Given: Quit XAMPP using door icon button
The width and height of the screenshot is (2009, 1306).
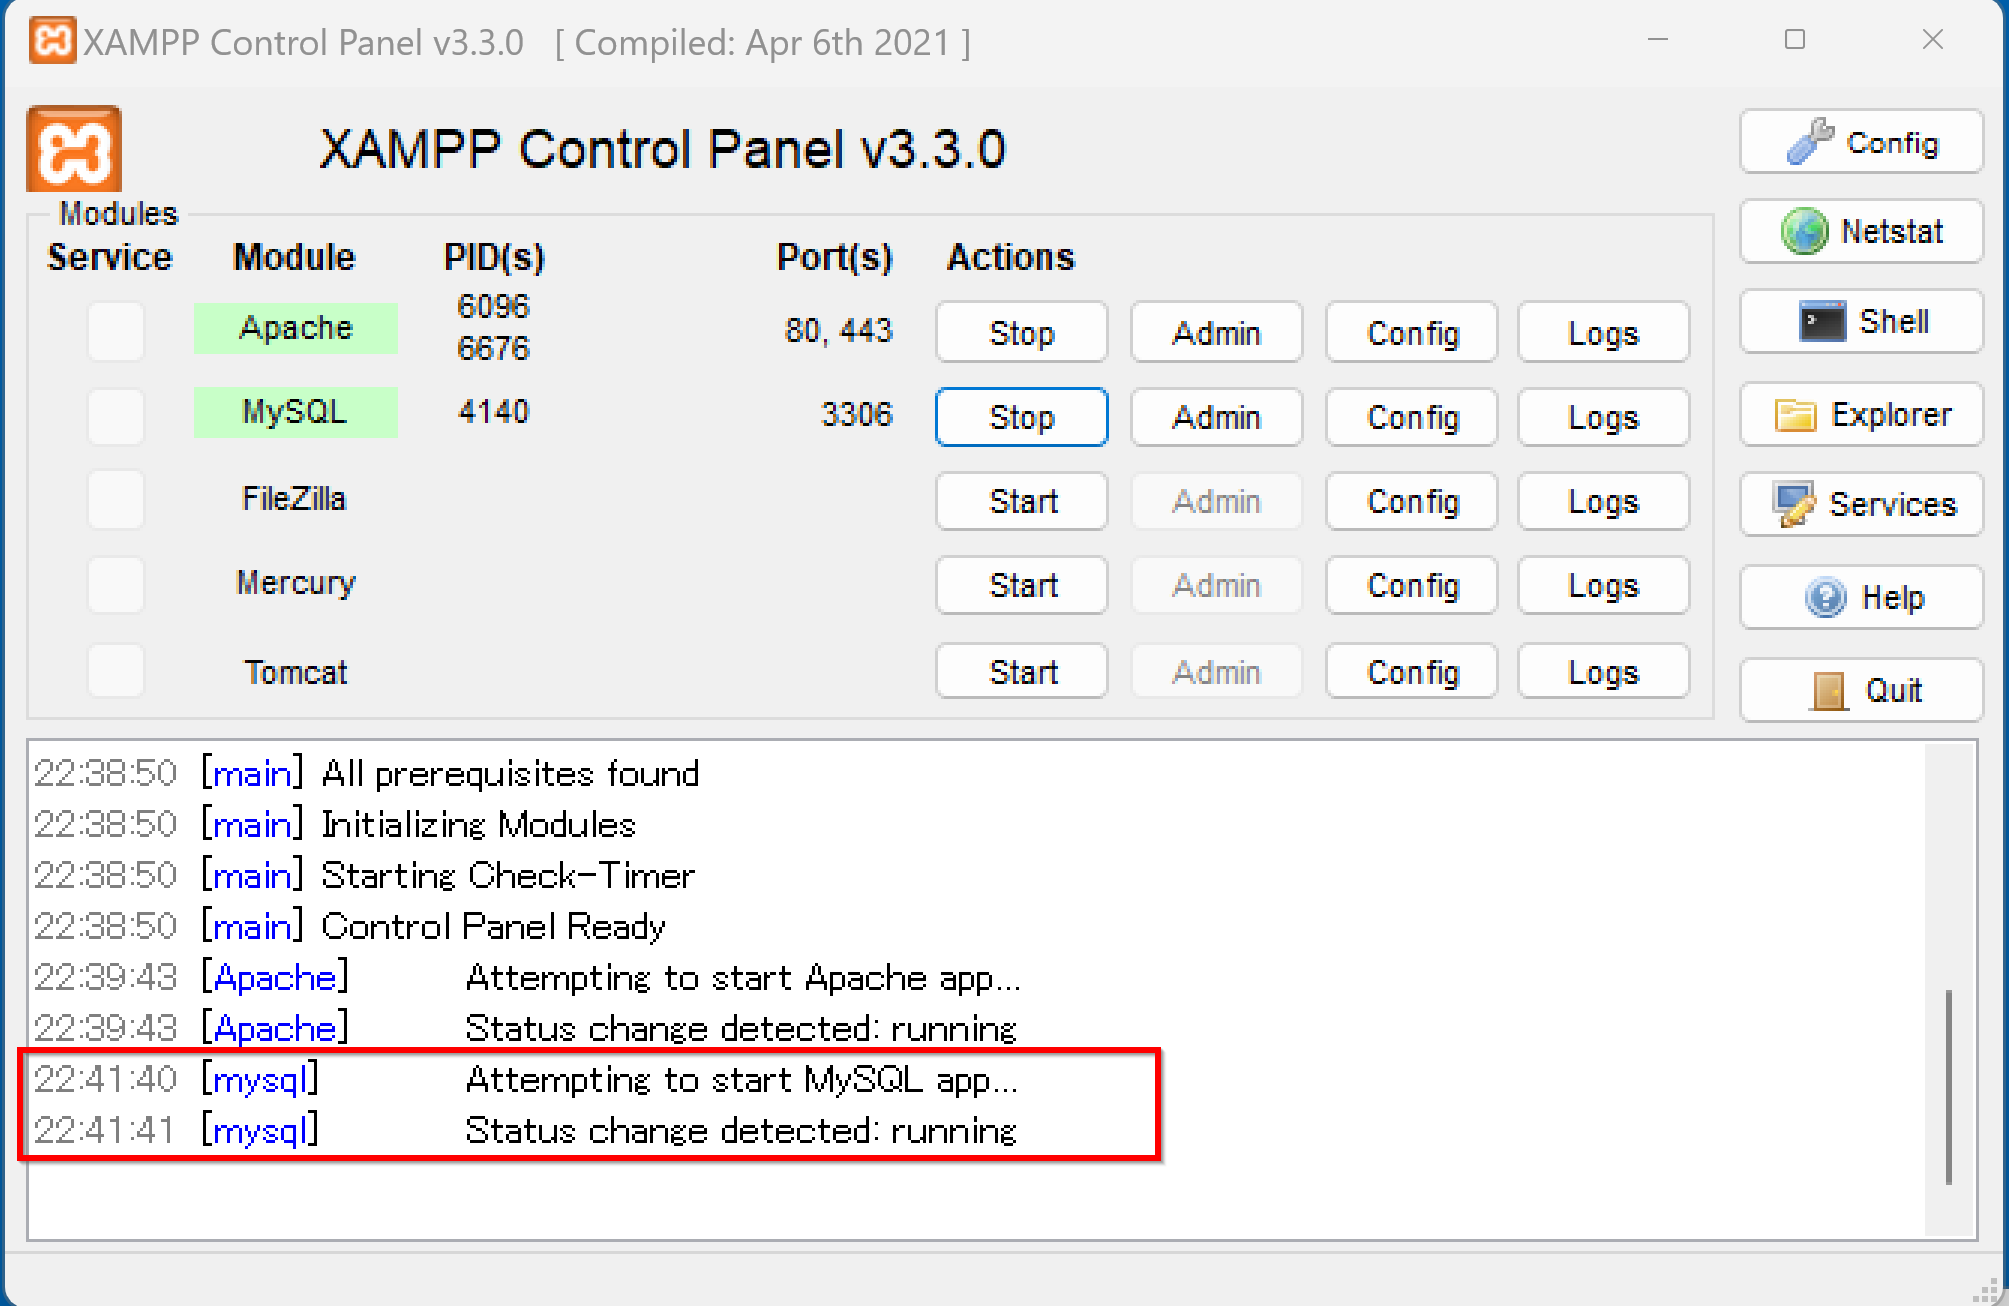Looking at the screenshot, I should (1861, 689).
